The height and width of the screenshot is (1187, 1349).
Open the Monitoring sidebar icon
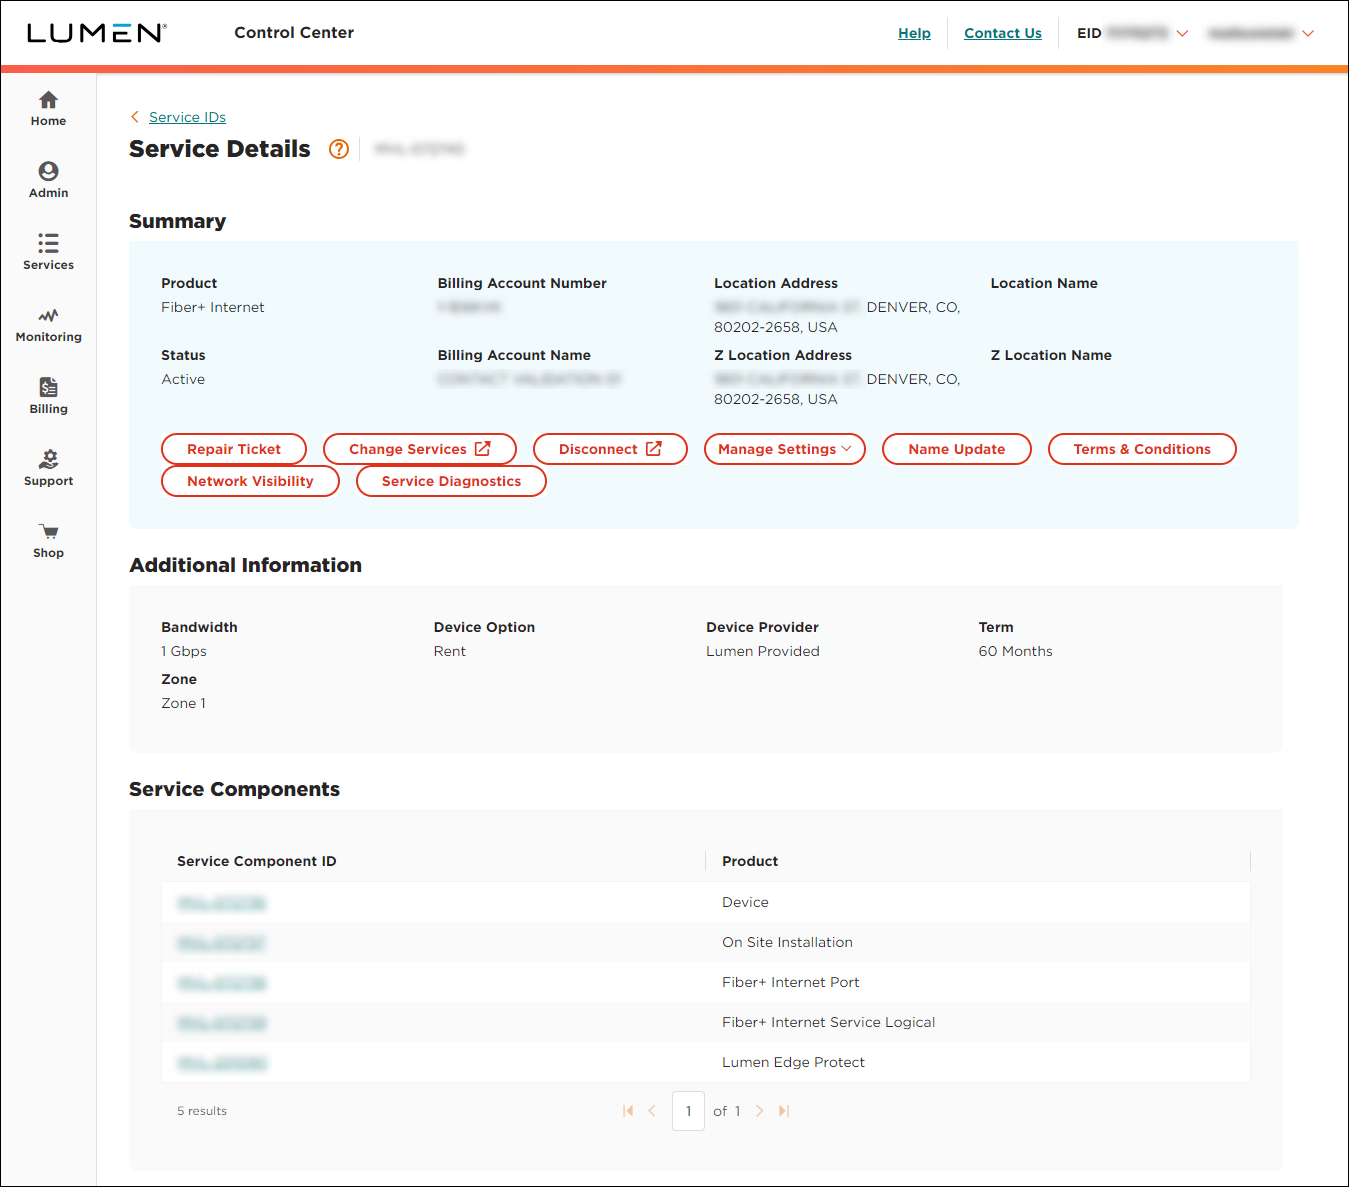48,316
